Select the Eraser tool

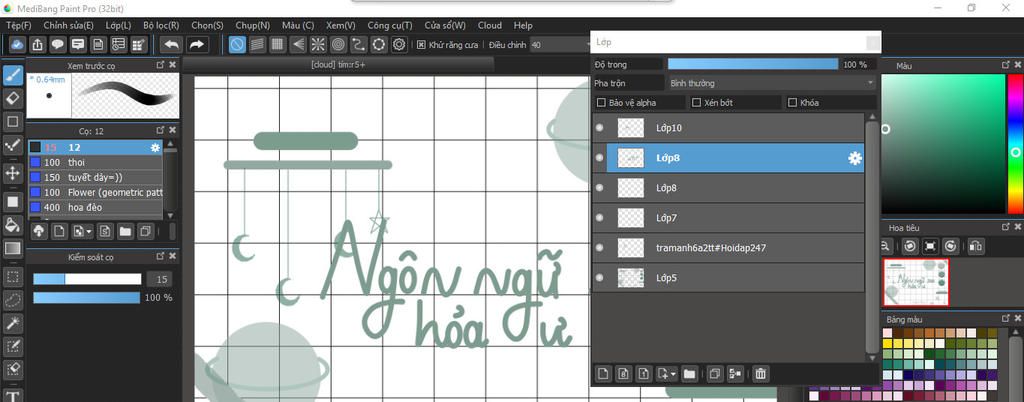pos(13,99)
